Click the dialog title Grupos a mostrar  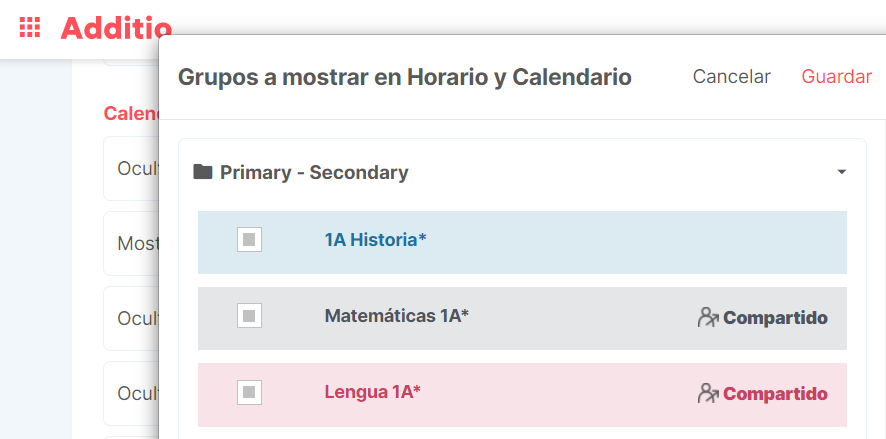[x=405, y=77]
